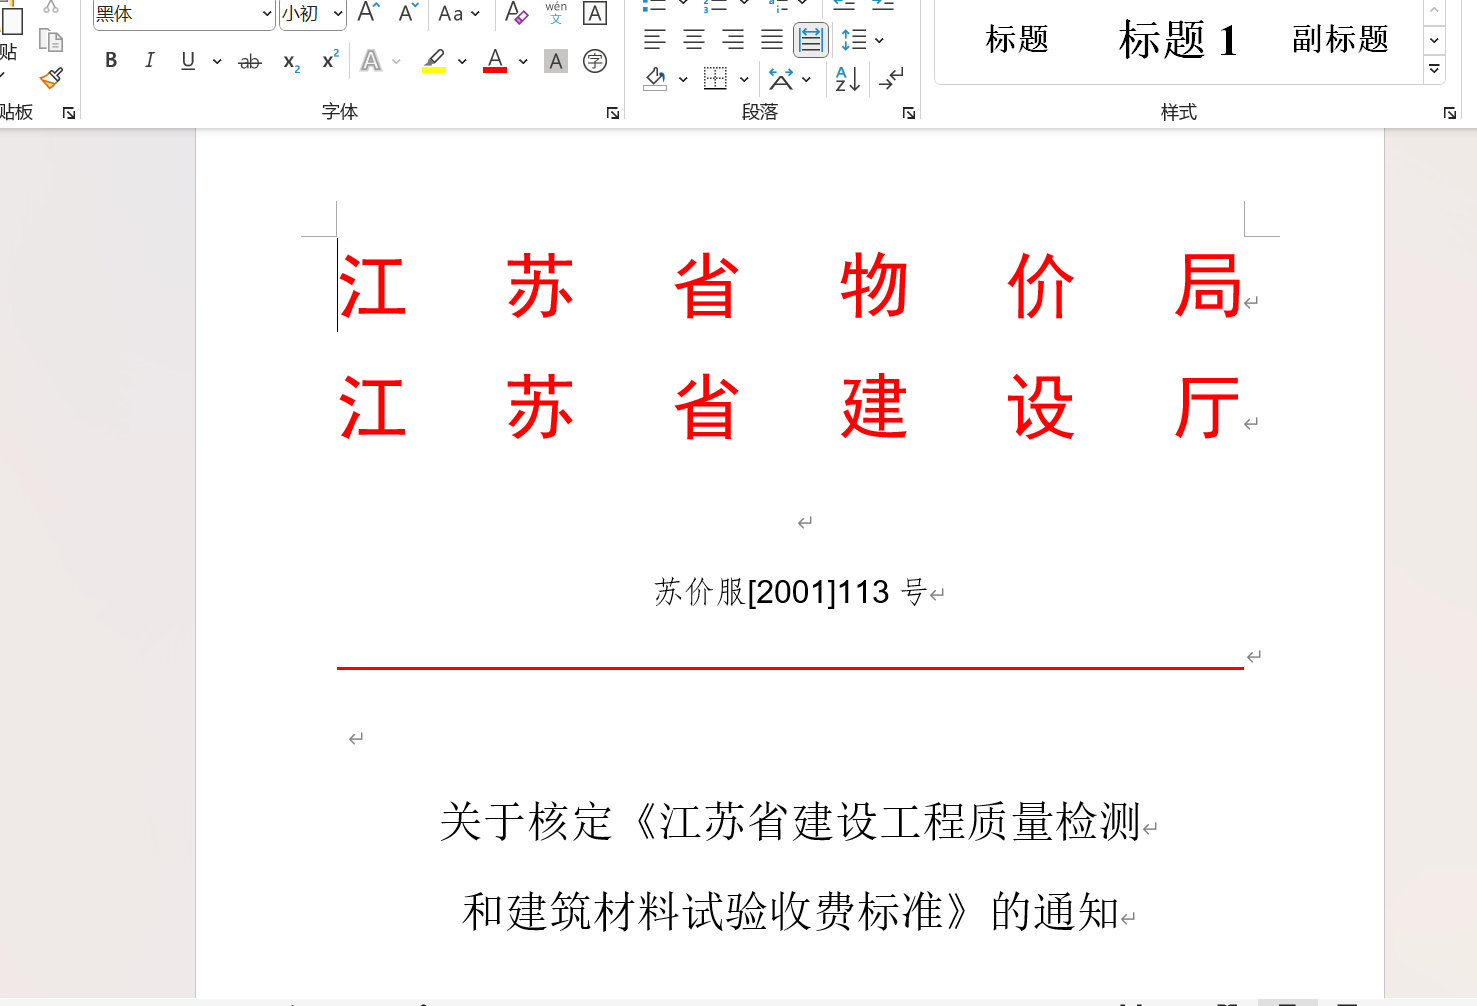
Task: Open the shading color dropdown arrow
Action: pyautogui.click(x=683, y=79)
